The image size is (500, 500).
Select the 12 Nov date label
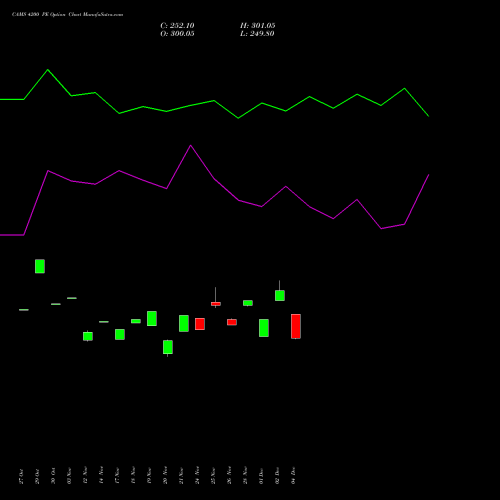coord(85,476)
